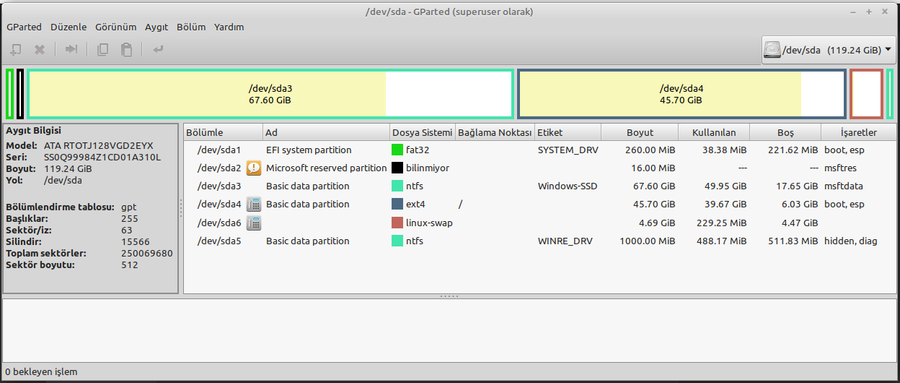Select the /dev/sda2 partition row
Image resolution: width=900 pixels, height=383 pixels.
click(x=540, y=168)
